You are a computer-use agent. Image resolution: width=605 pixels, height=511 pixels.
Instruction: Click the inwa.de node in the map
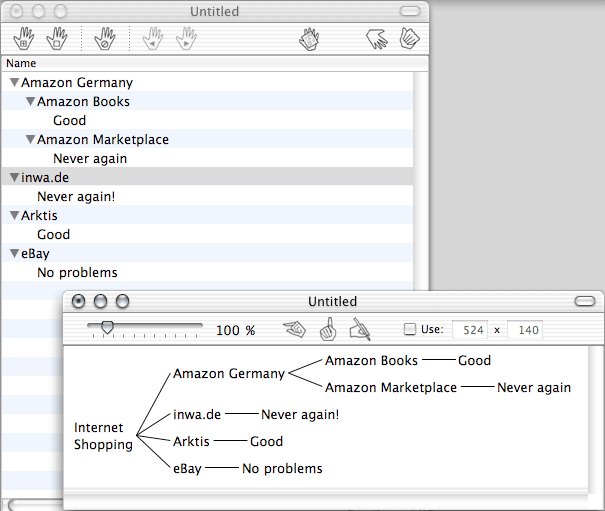coord(197,415)
